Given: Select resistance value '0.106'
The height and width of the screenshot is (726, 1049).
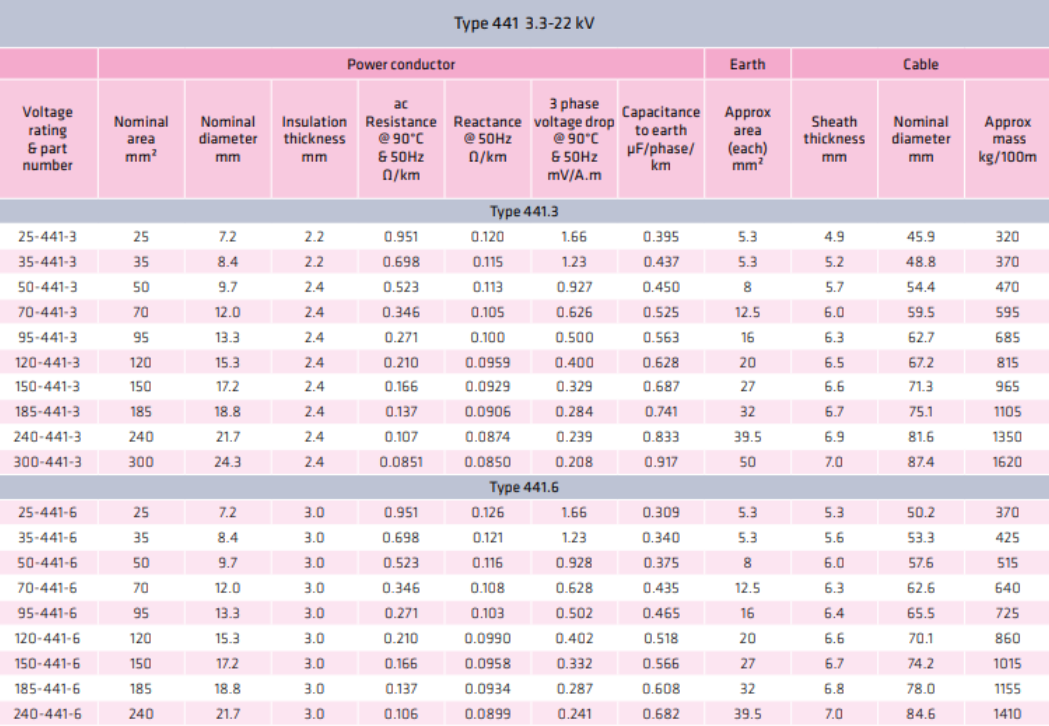Looking at the screenshot, I should tap(401, 714).
